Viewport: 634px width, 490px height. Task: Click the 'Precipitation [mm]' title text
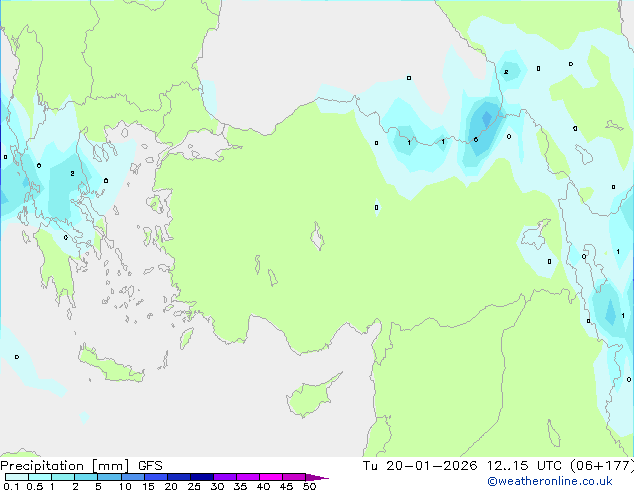65,466
